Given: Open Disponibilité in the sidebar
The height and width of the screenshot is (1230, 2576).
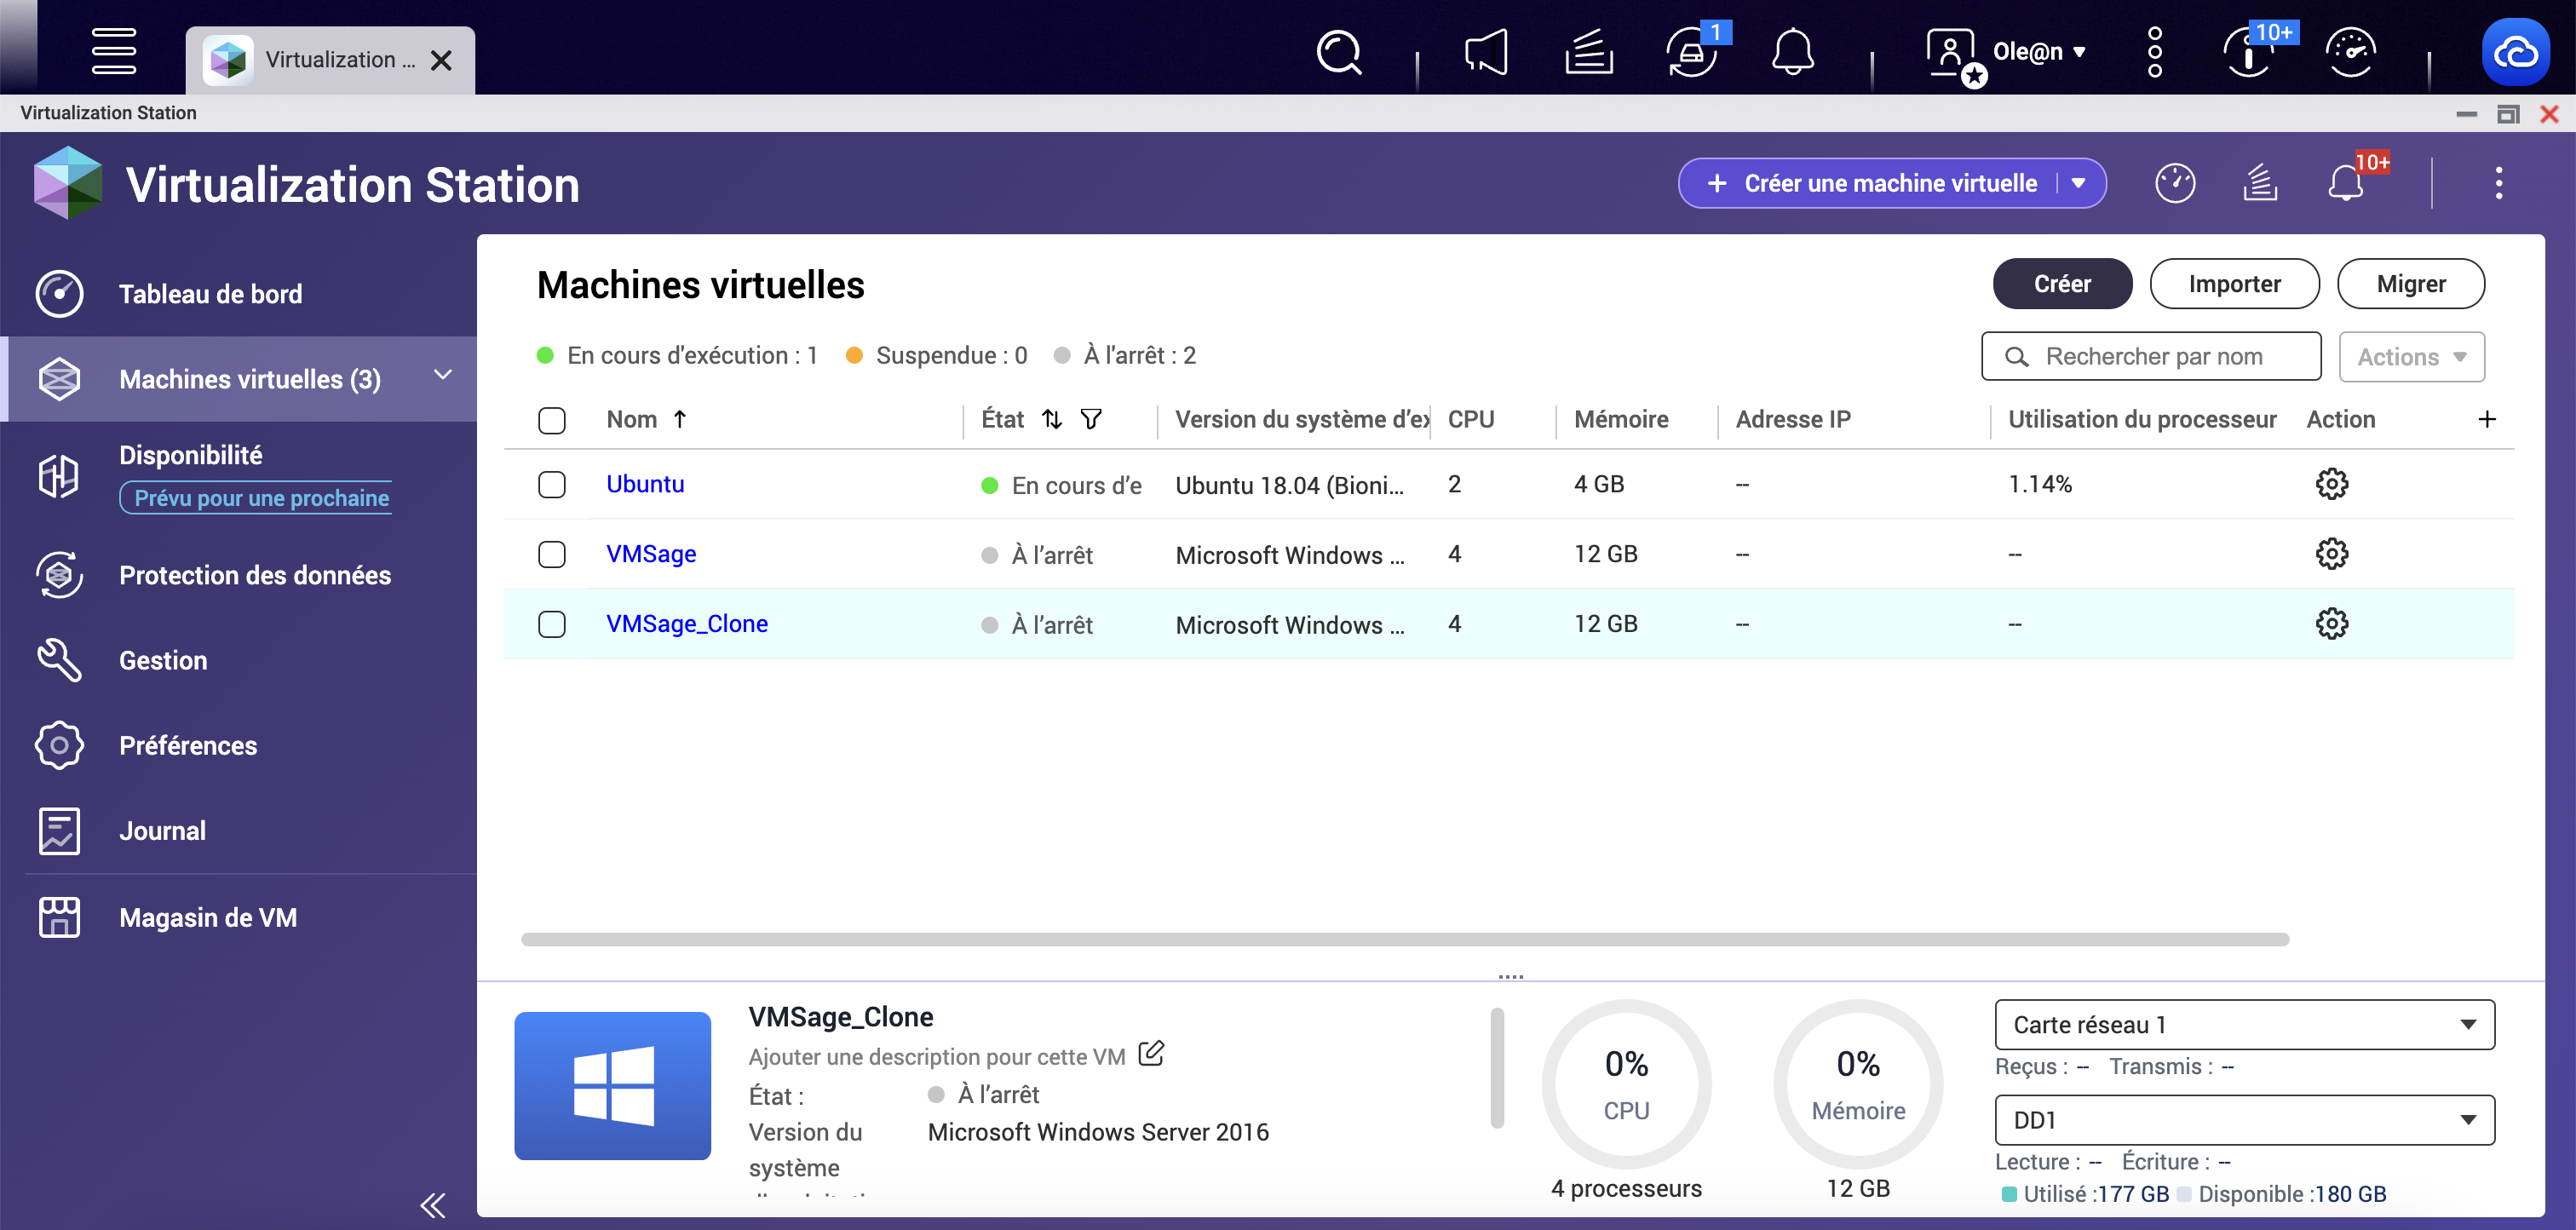Looking at the screenshot, I should [190, 455].
